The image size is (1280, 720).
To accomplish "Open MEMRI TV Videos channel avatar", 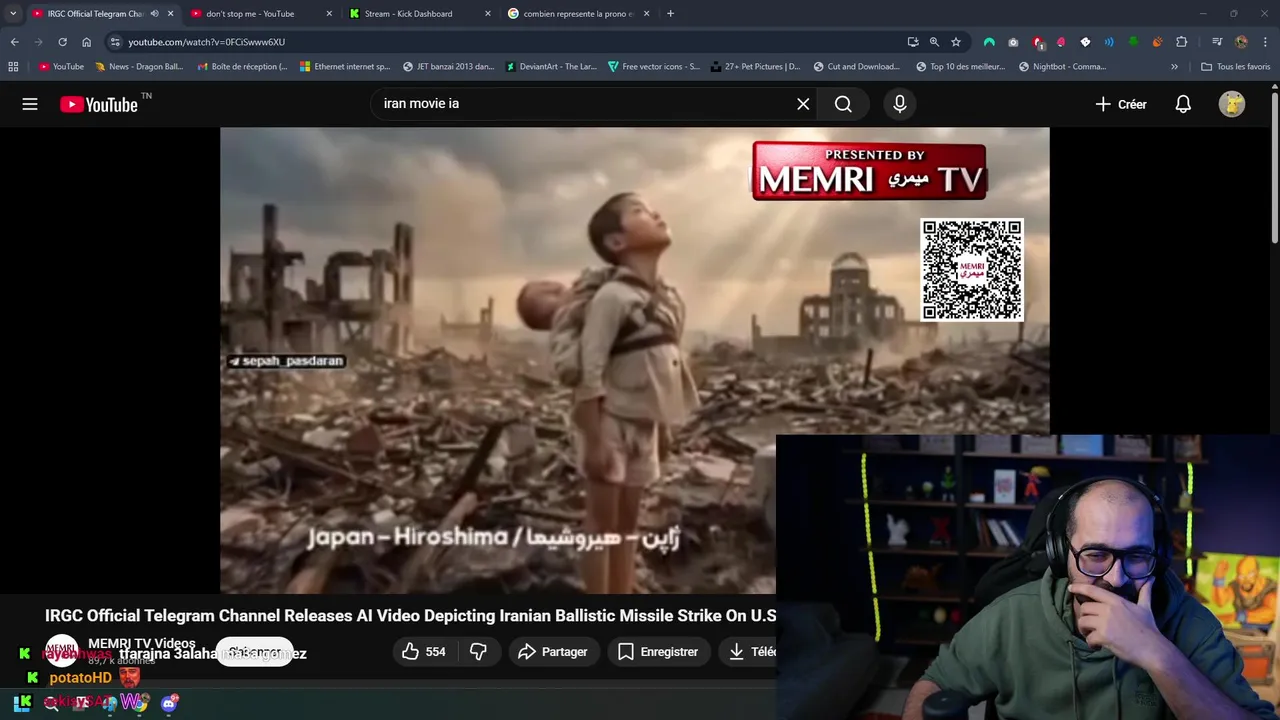I will click(61, 651).
